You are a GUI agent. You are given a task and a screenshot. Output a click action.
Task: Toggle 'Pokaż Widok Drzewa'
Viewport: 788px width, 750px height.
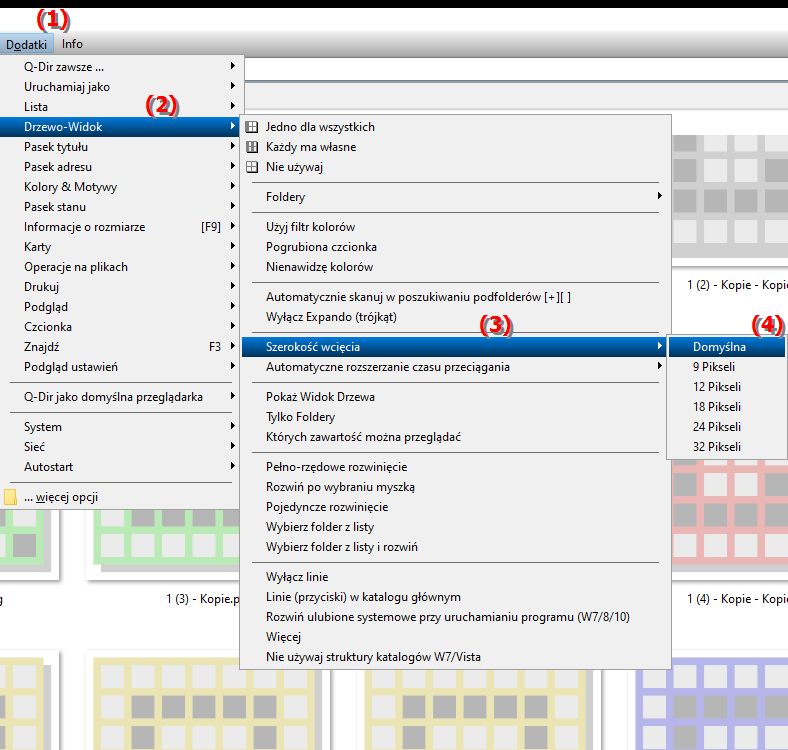pyautogui.click(x=456, y=397)
